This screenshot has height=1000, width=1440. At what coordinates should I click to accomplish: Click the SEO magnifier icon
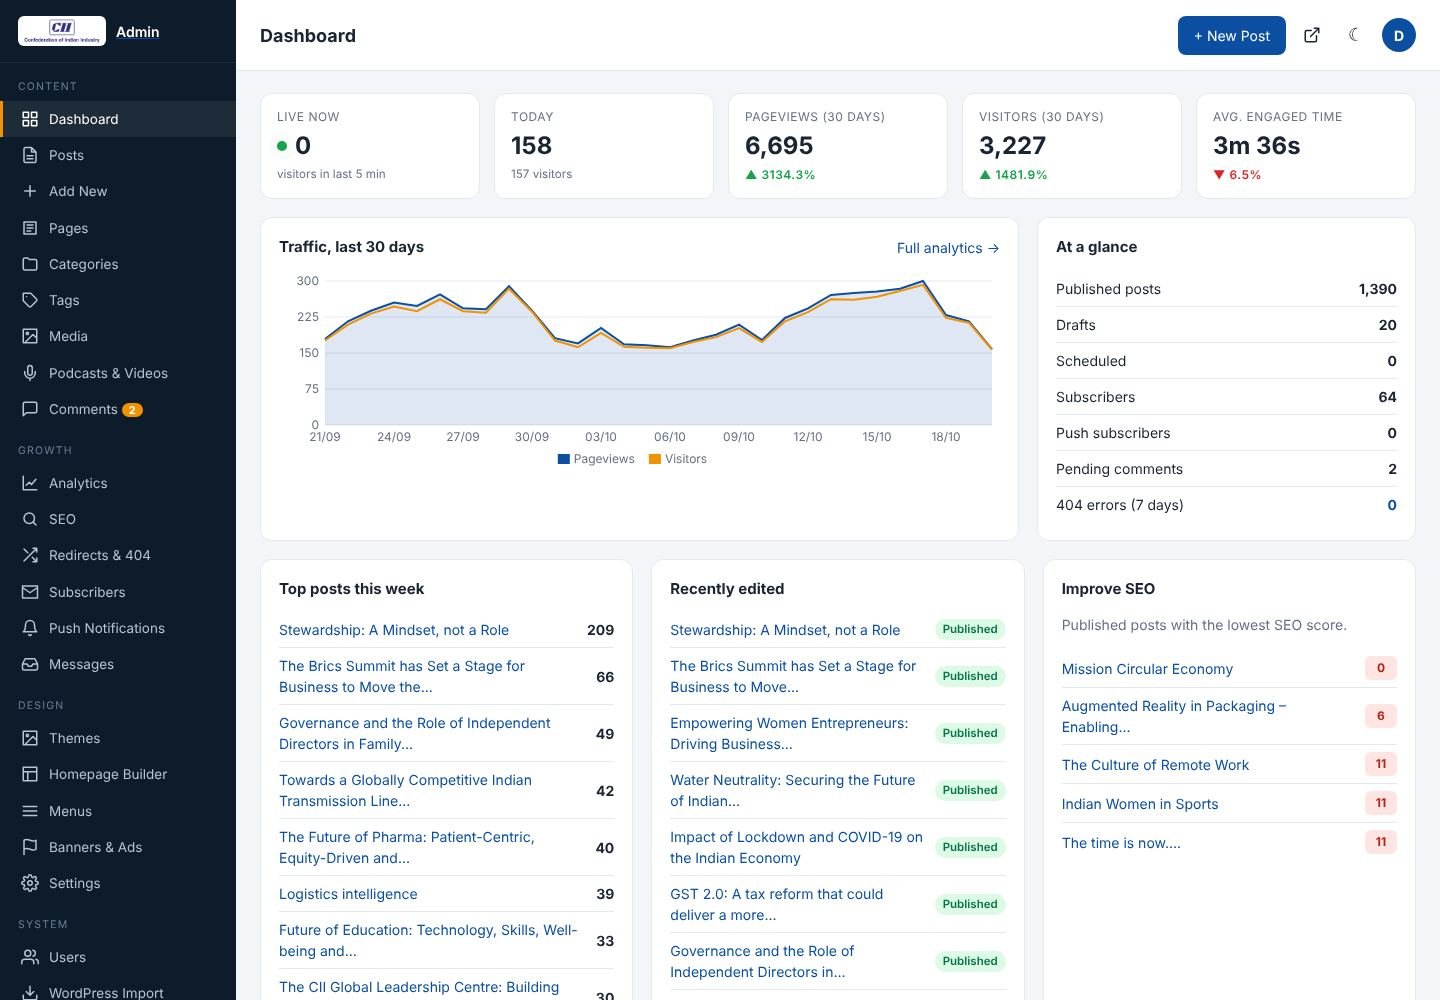[x=30, y=519]
